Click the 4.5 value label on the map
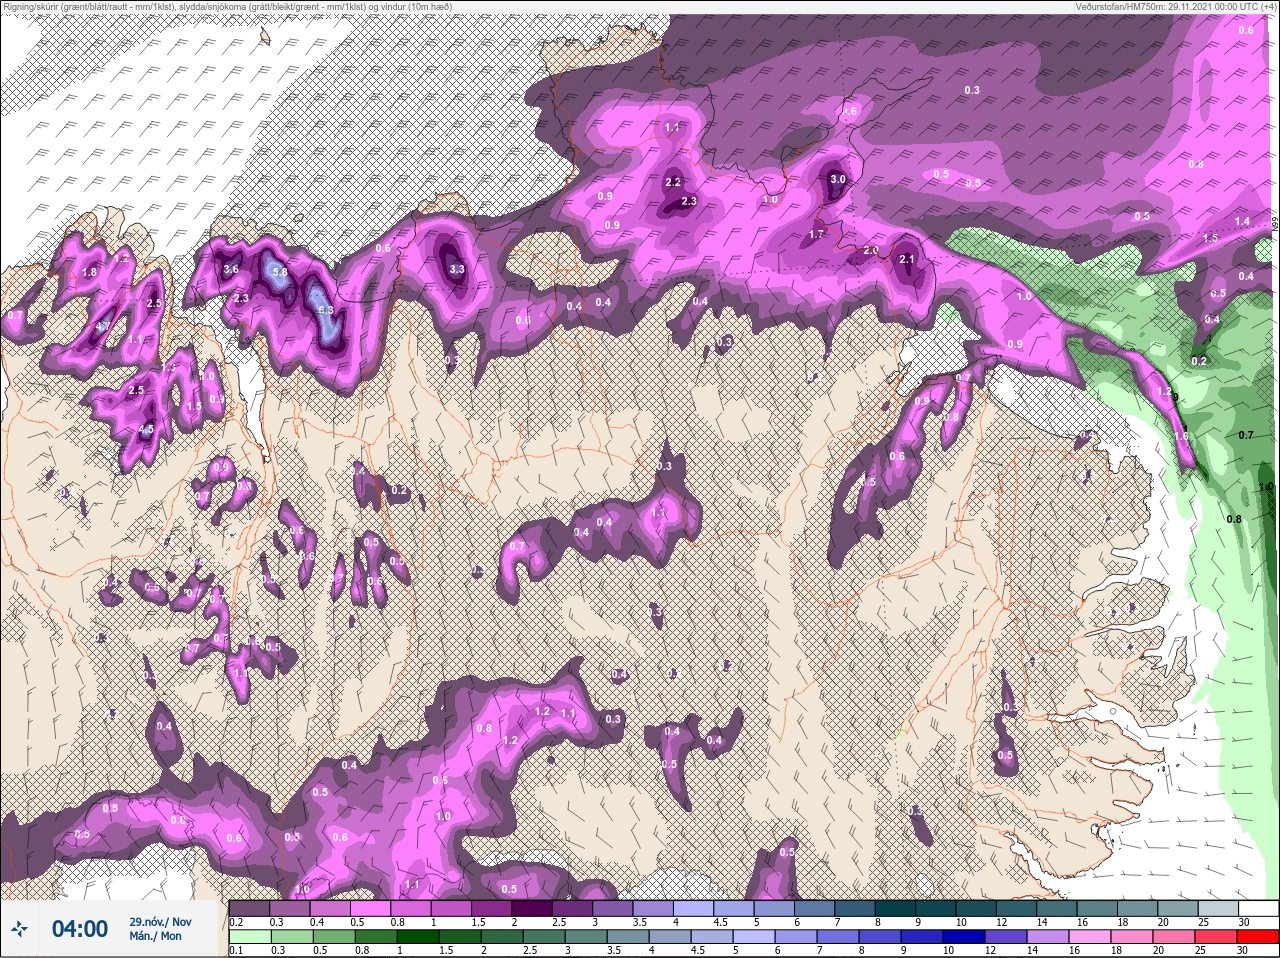 pos(145,430)
